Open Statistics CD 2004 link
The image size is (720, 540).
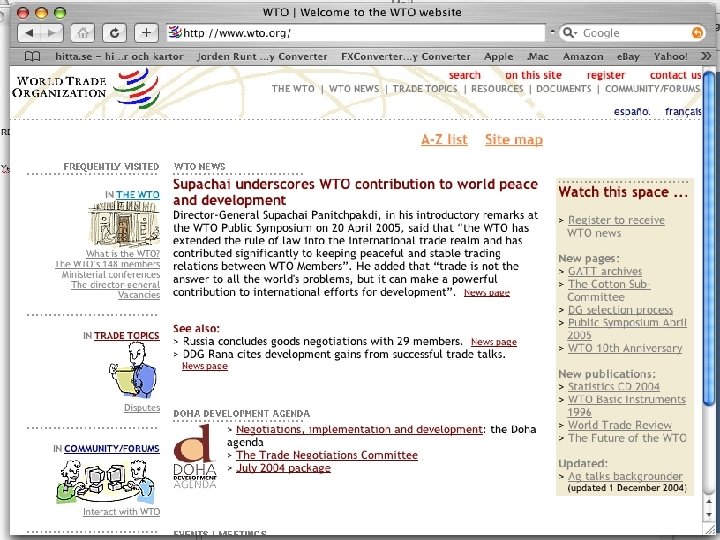(613, 387)
